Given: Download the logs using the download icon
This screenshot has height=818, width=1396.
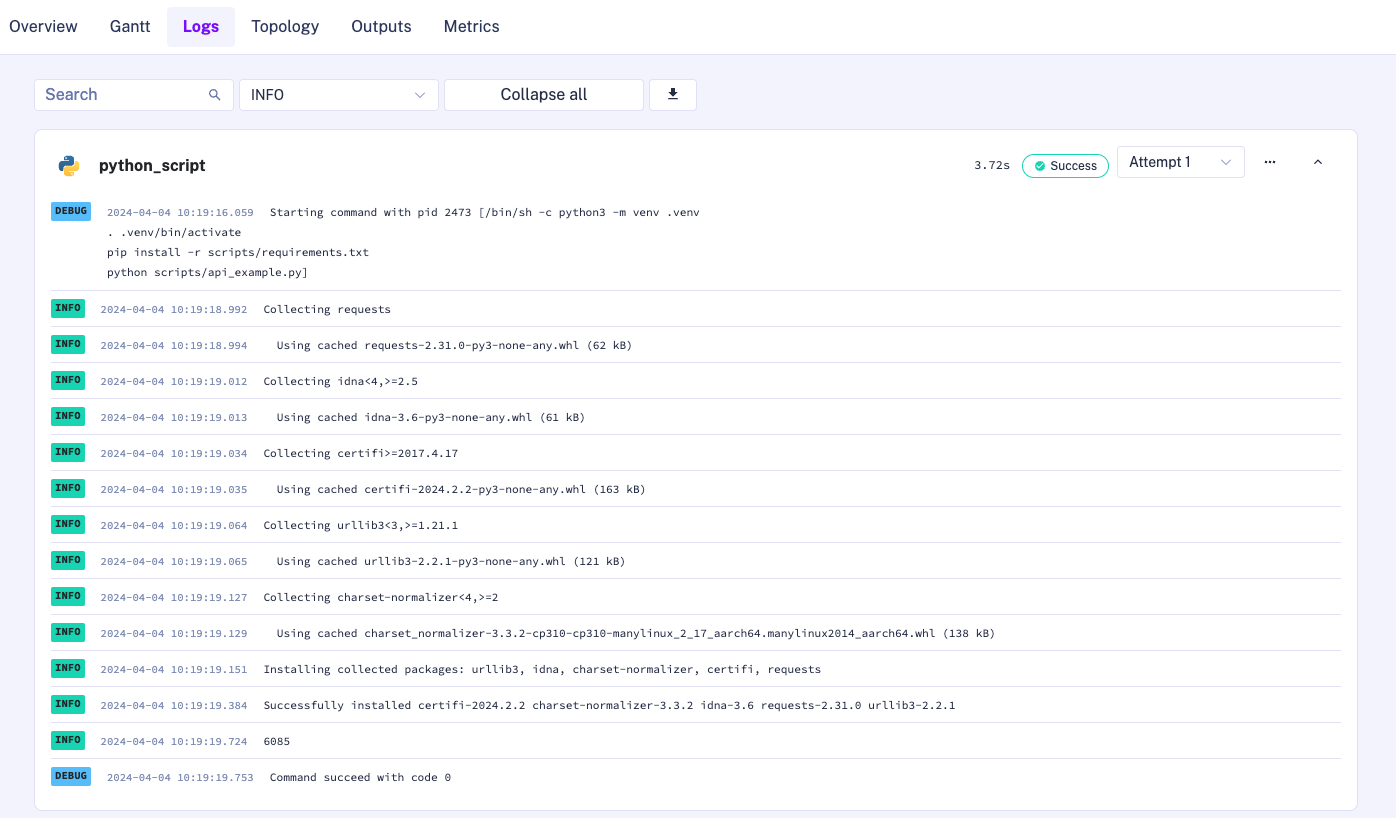Looking at the screenshot, I should (x=672, y=94).
